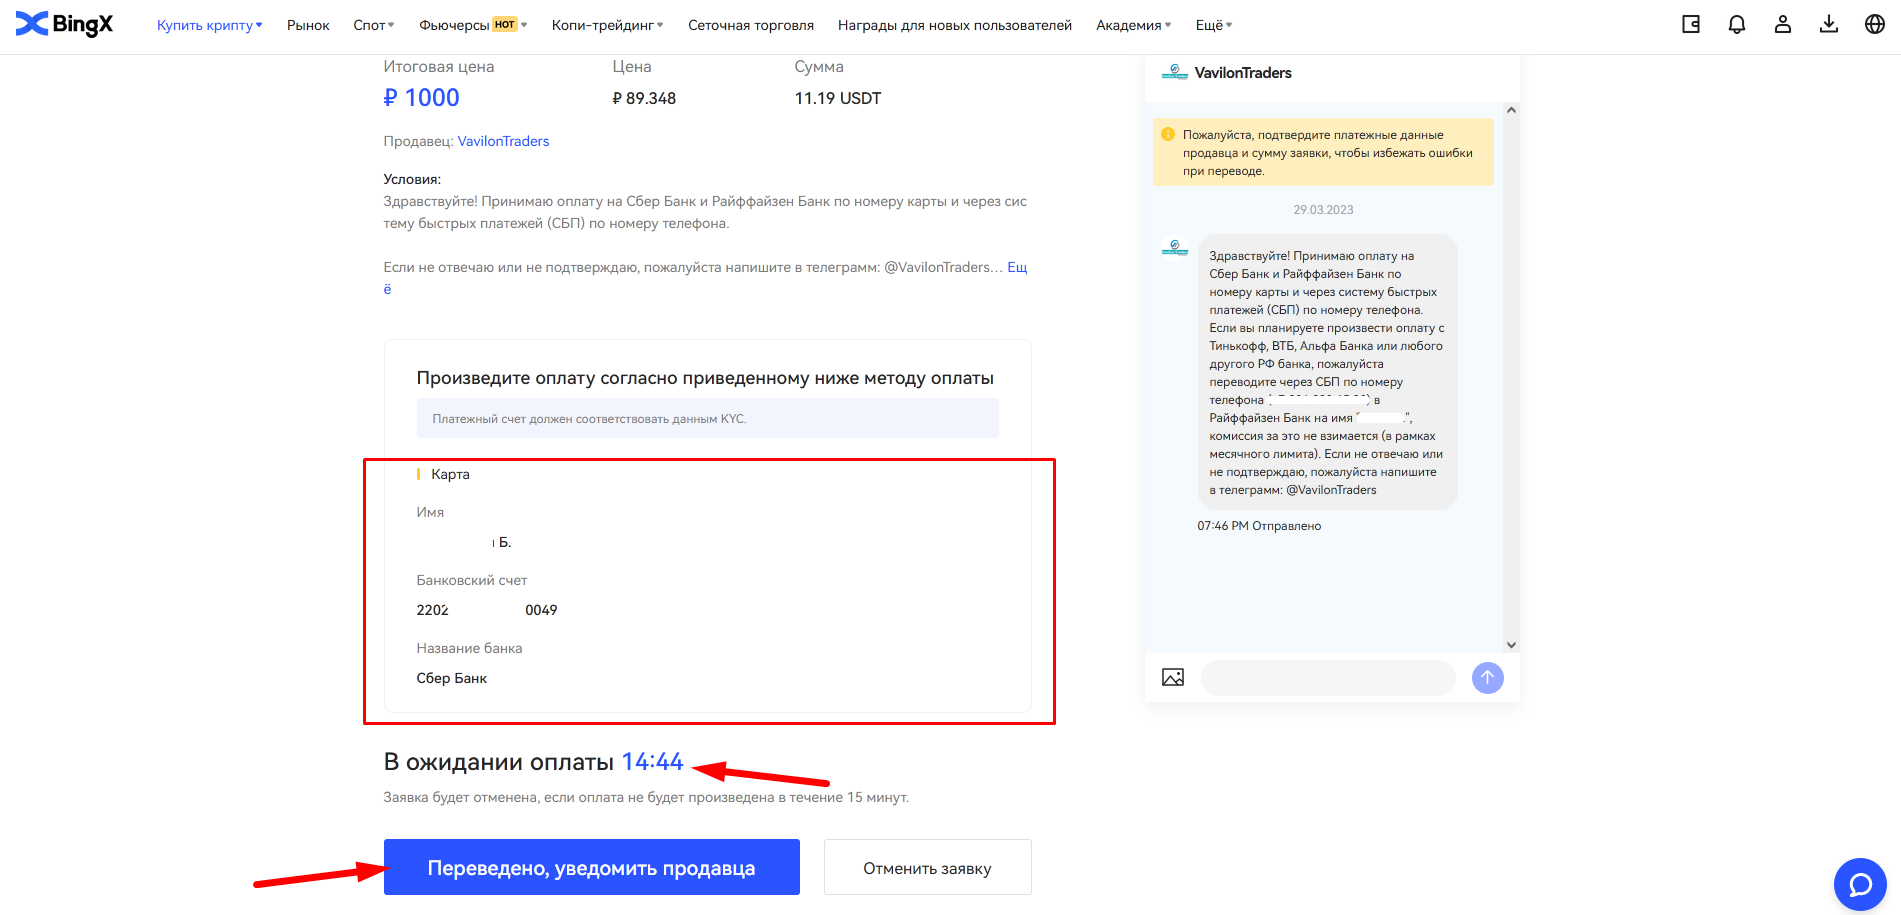
Task: Open the user profile icon
Action: [1783, 25]
